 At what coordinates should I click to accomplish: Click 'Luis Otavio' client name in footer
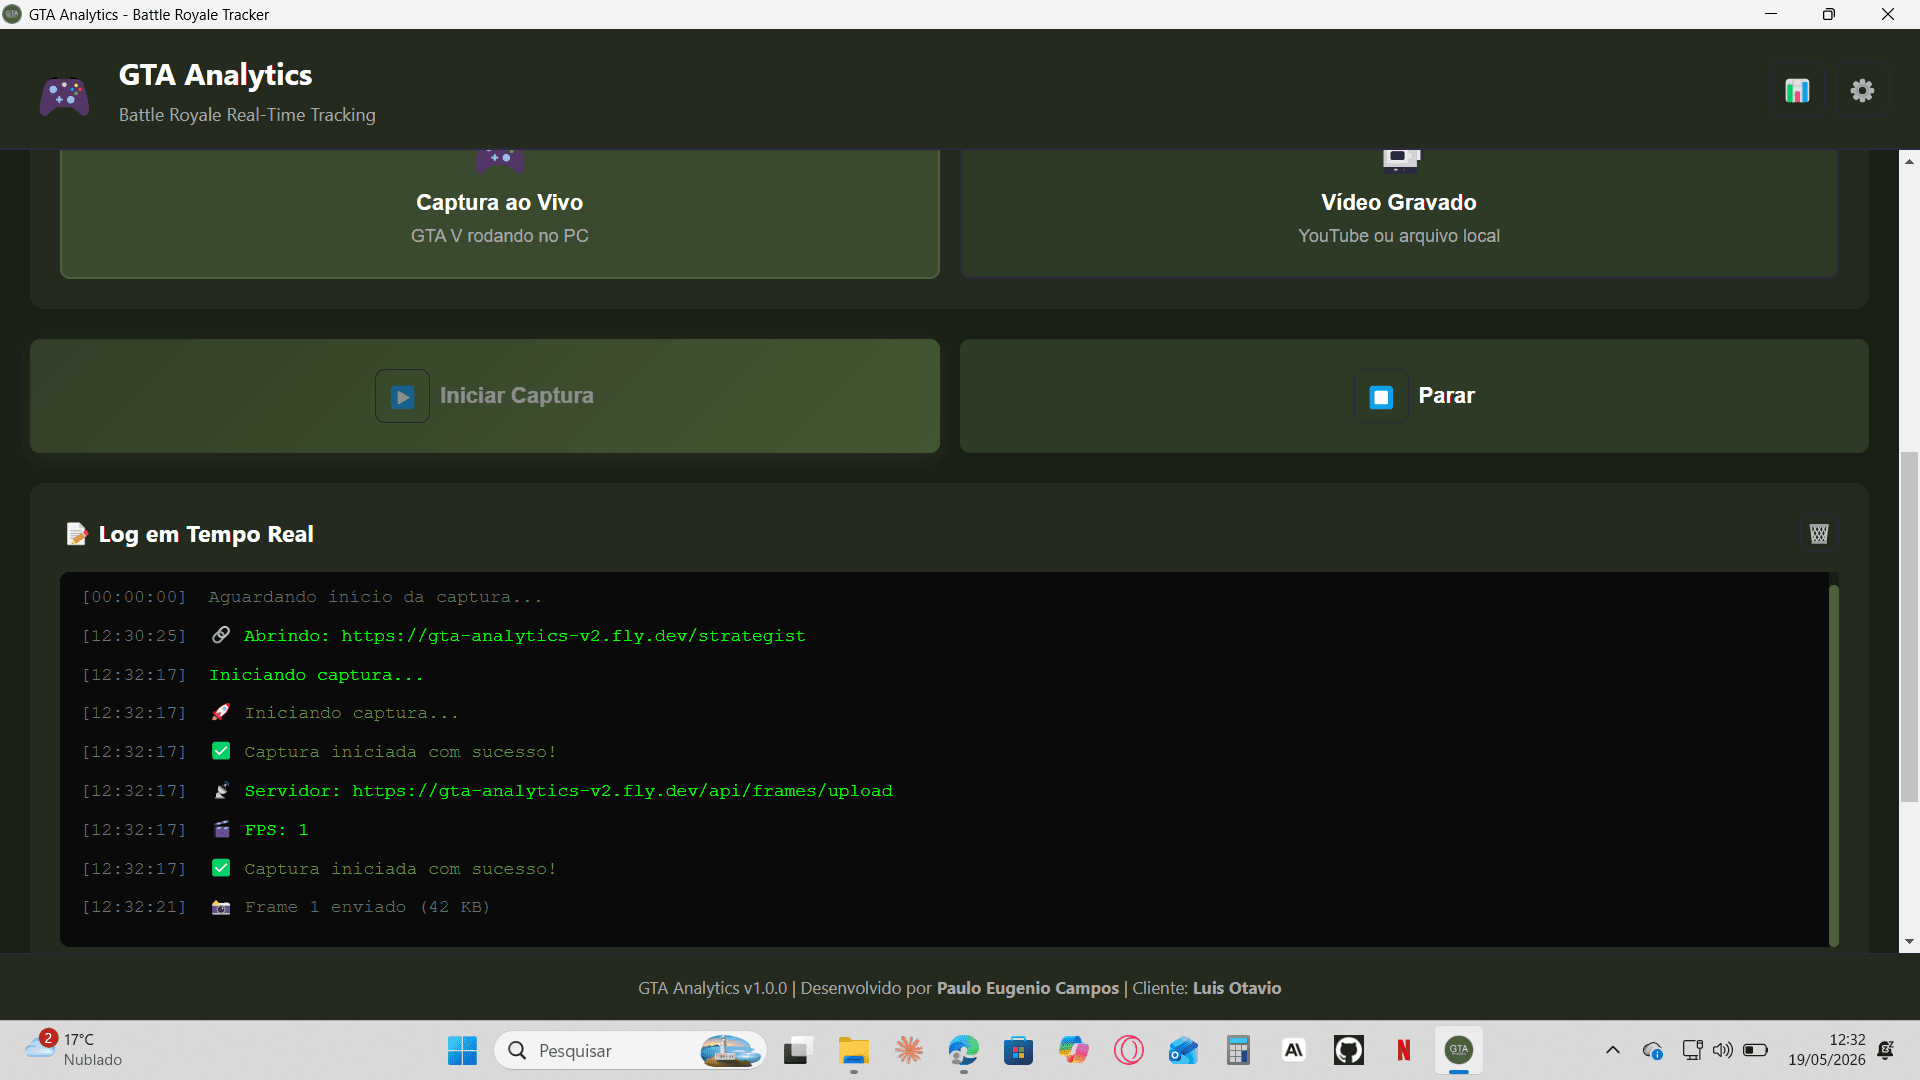click(1237, 988)
